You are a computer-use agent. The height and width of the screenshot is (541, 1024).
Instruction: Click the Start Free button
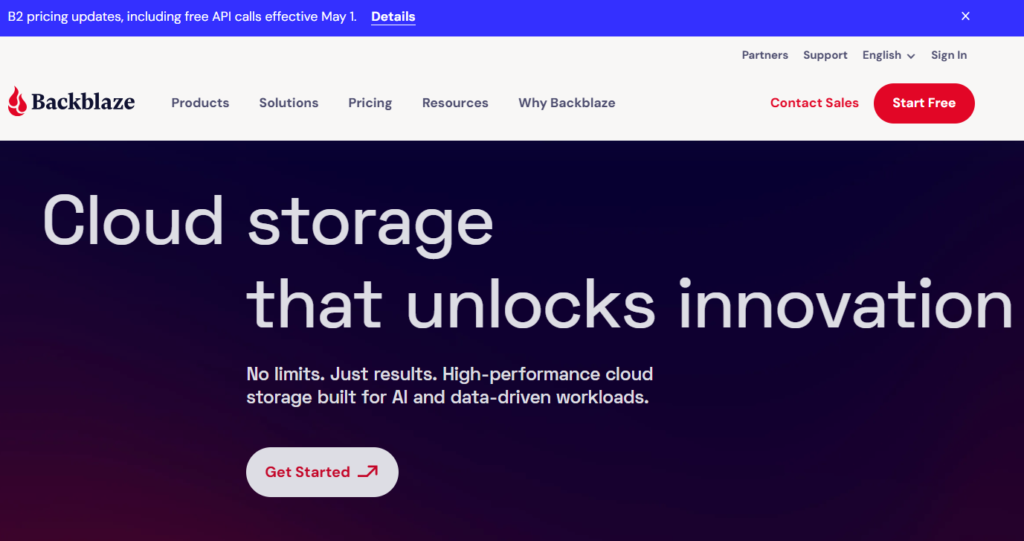point(924,103)
